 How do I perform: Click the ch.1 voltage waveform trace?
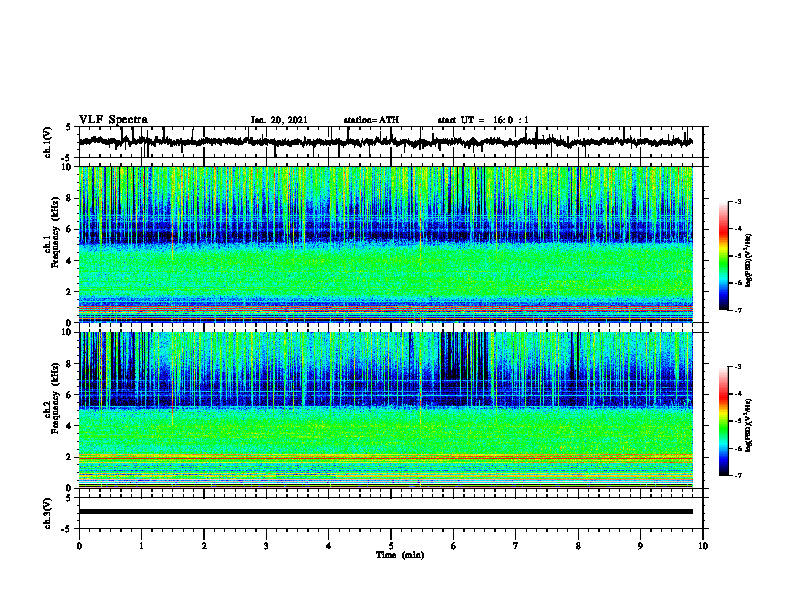click(386, 142)
